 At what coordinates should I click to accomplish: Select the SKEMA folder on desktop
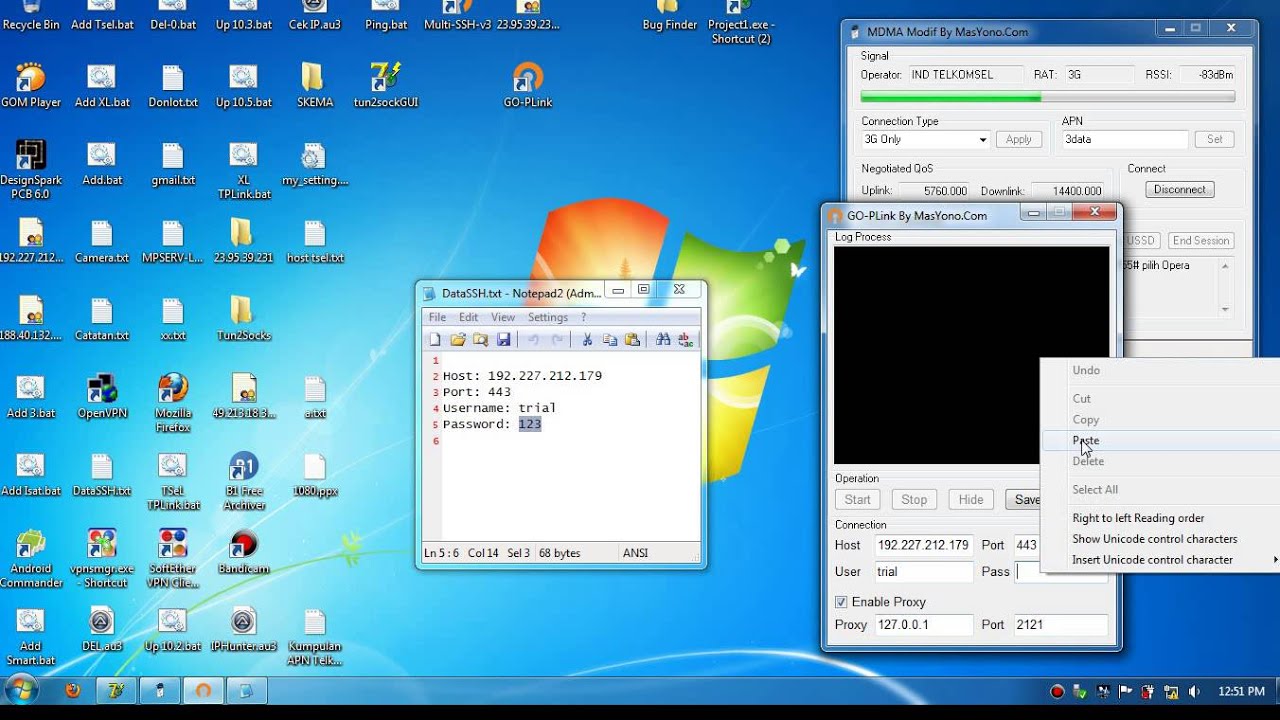tap(314, 85)
